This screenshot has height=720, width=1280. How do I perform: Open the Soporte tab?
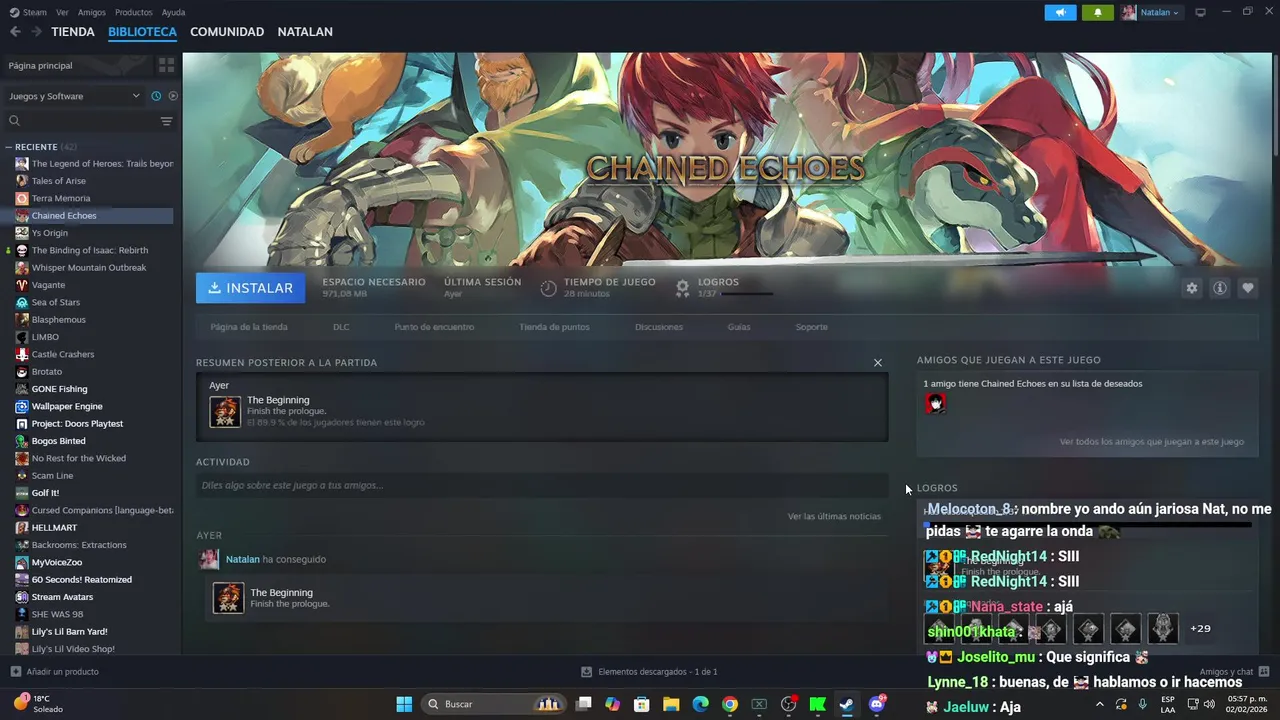click(811, 327)
